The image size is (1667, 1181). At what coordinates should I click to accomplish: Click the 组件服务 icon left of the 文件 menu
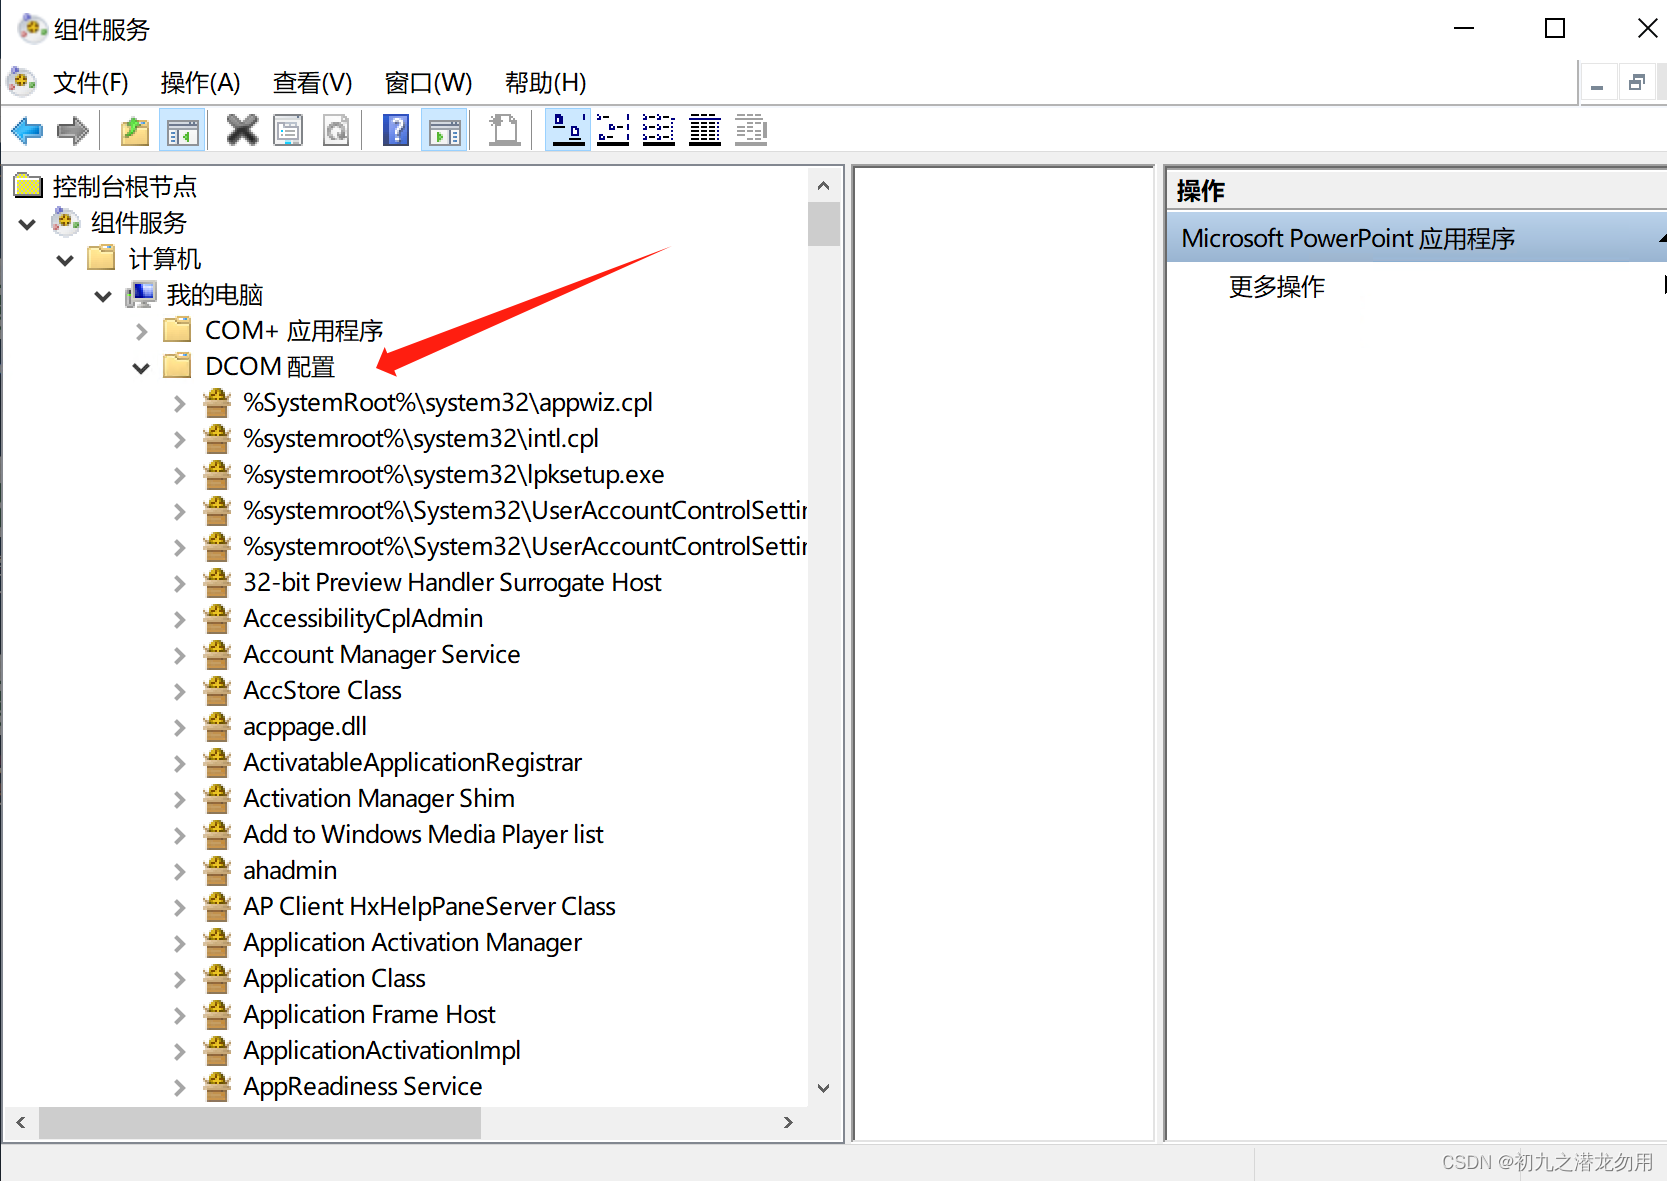coord(22,81)
